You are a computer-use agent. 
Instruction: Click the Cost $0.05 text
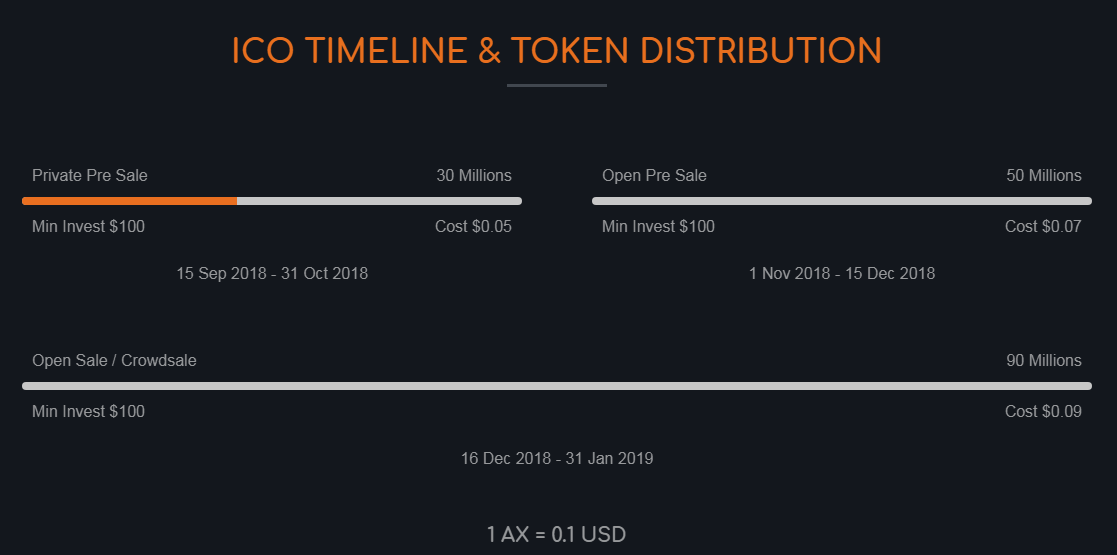[473, 227]
